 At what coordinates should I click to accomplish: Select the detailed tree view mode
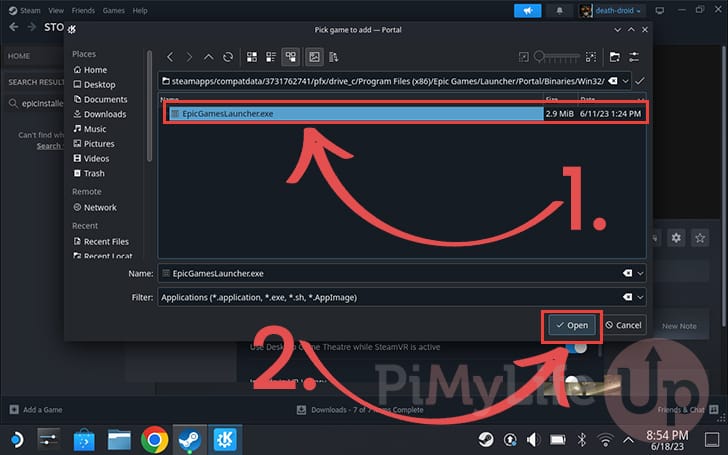(291, 57)
